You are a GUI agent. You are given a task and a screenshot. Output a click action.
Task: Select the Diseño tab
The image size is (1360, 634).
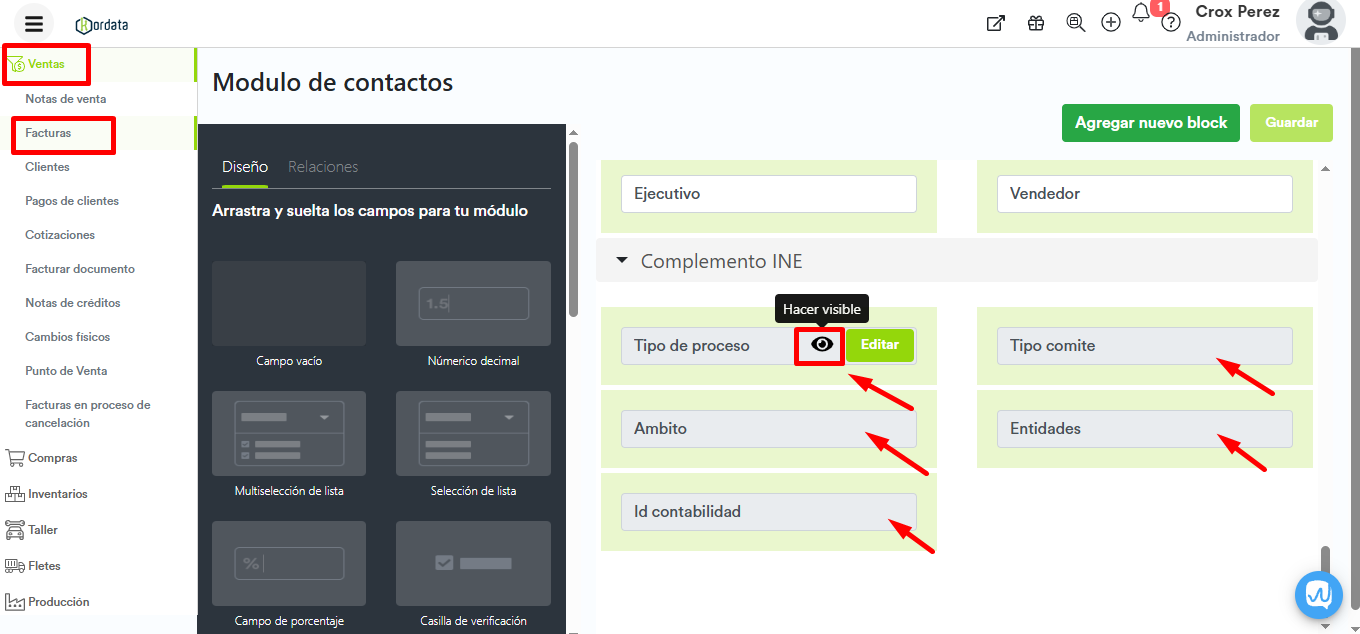pos(244,167)
